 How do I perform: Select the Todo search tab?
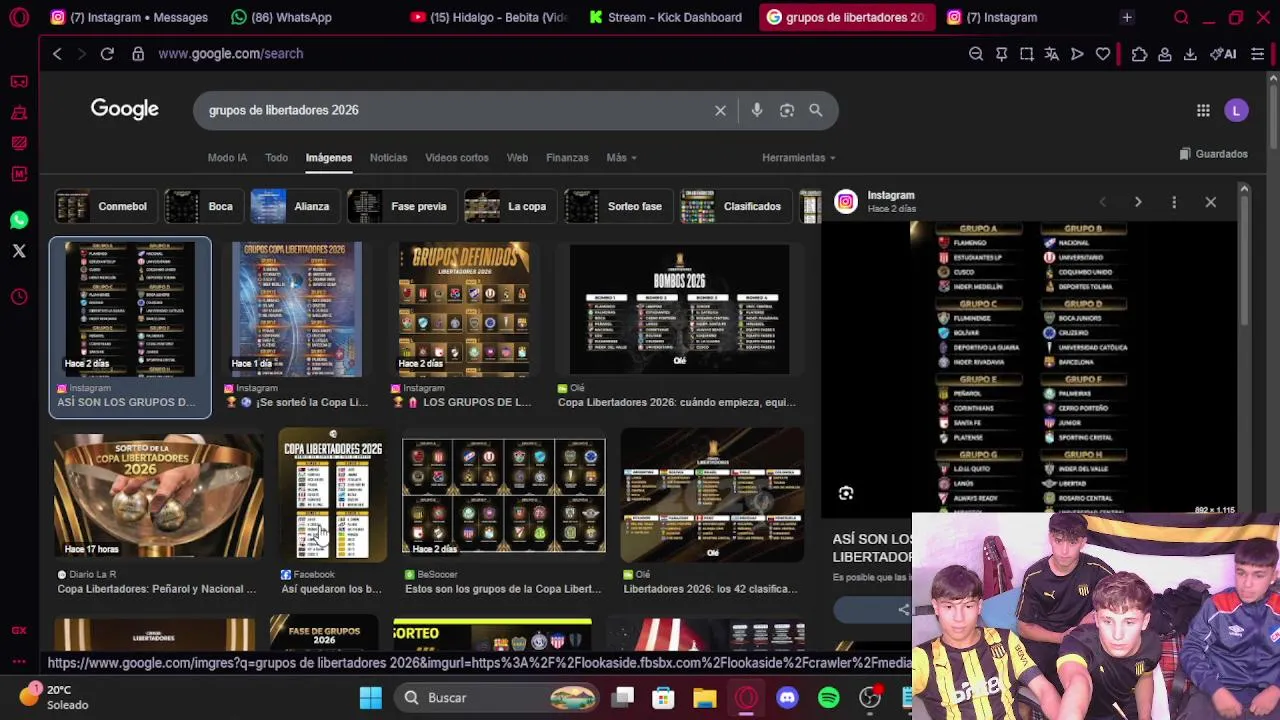pos(276,158)
